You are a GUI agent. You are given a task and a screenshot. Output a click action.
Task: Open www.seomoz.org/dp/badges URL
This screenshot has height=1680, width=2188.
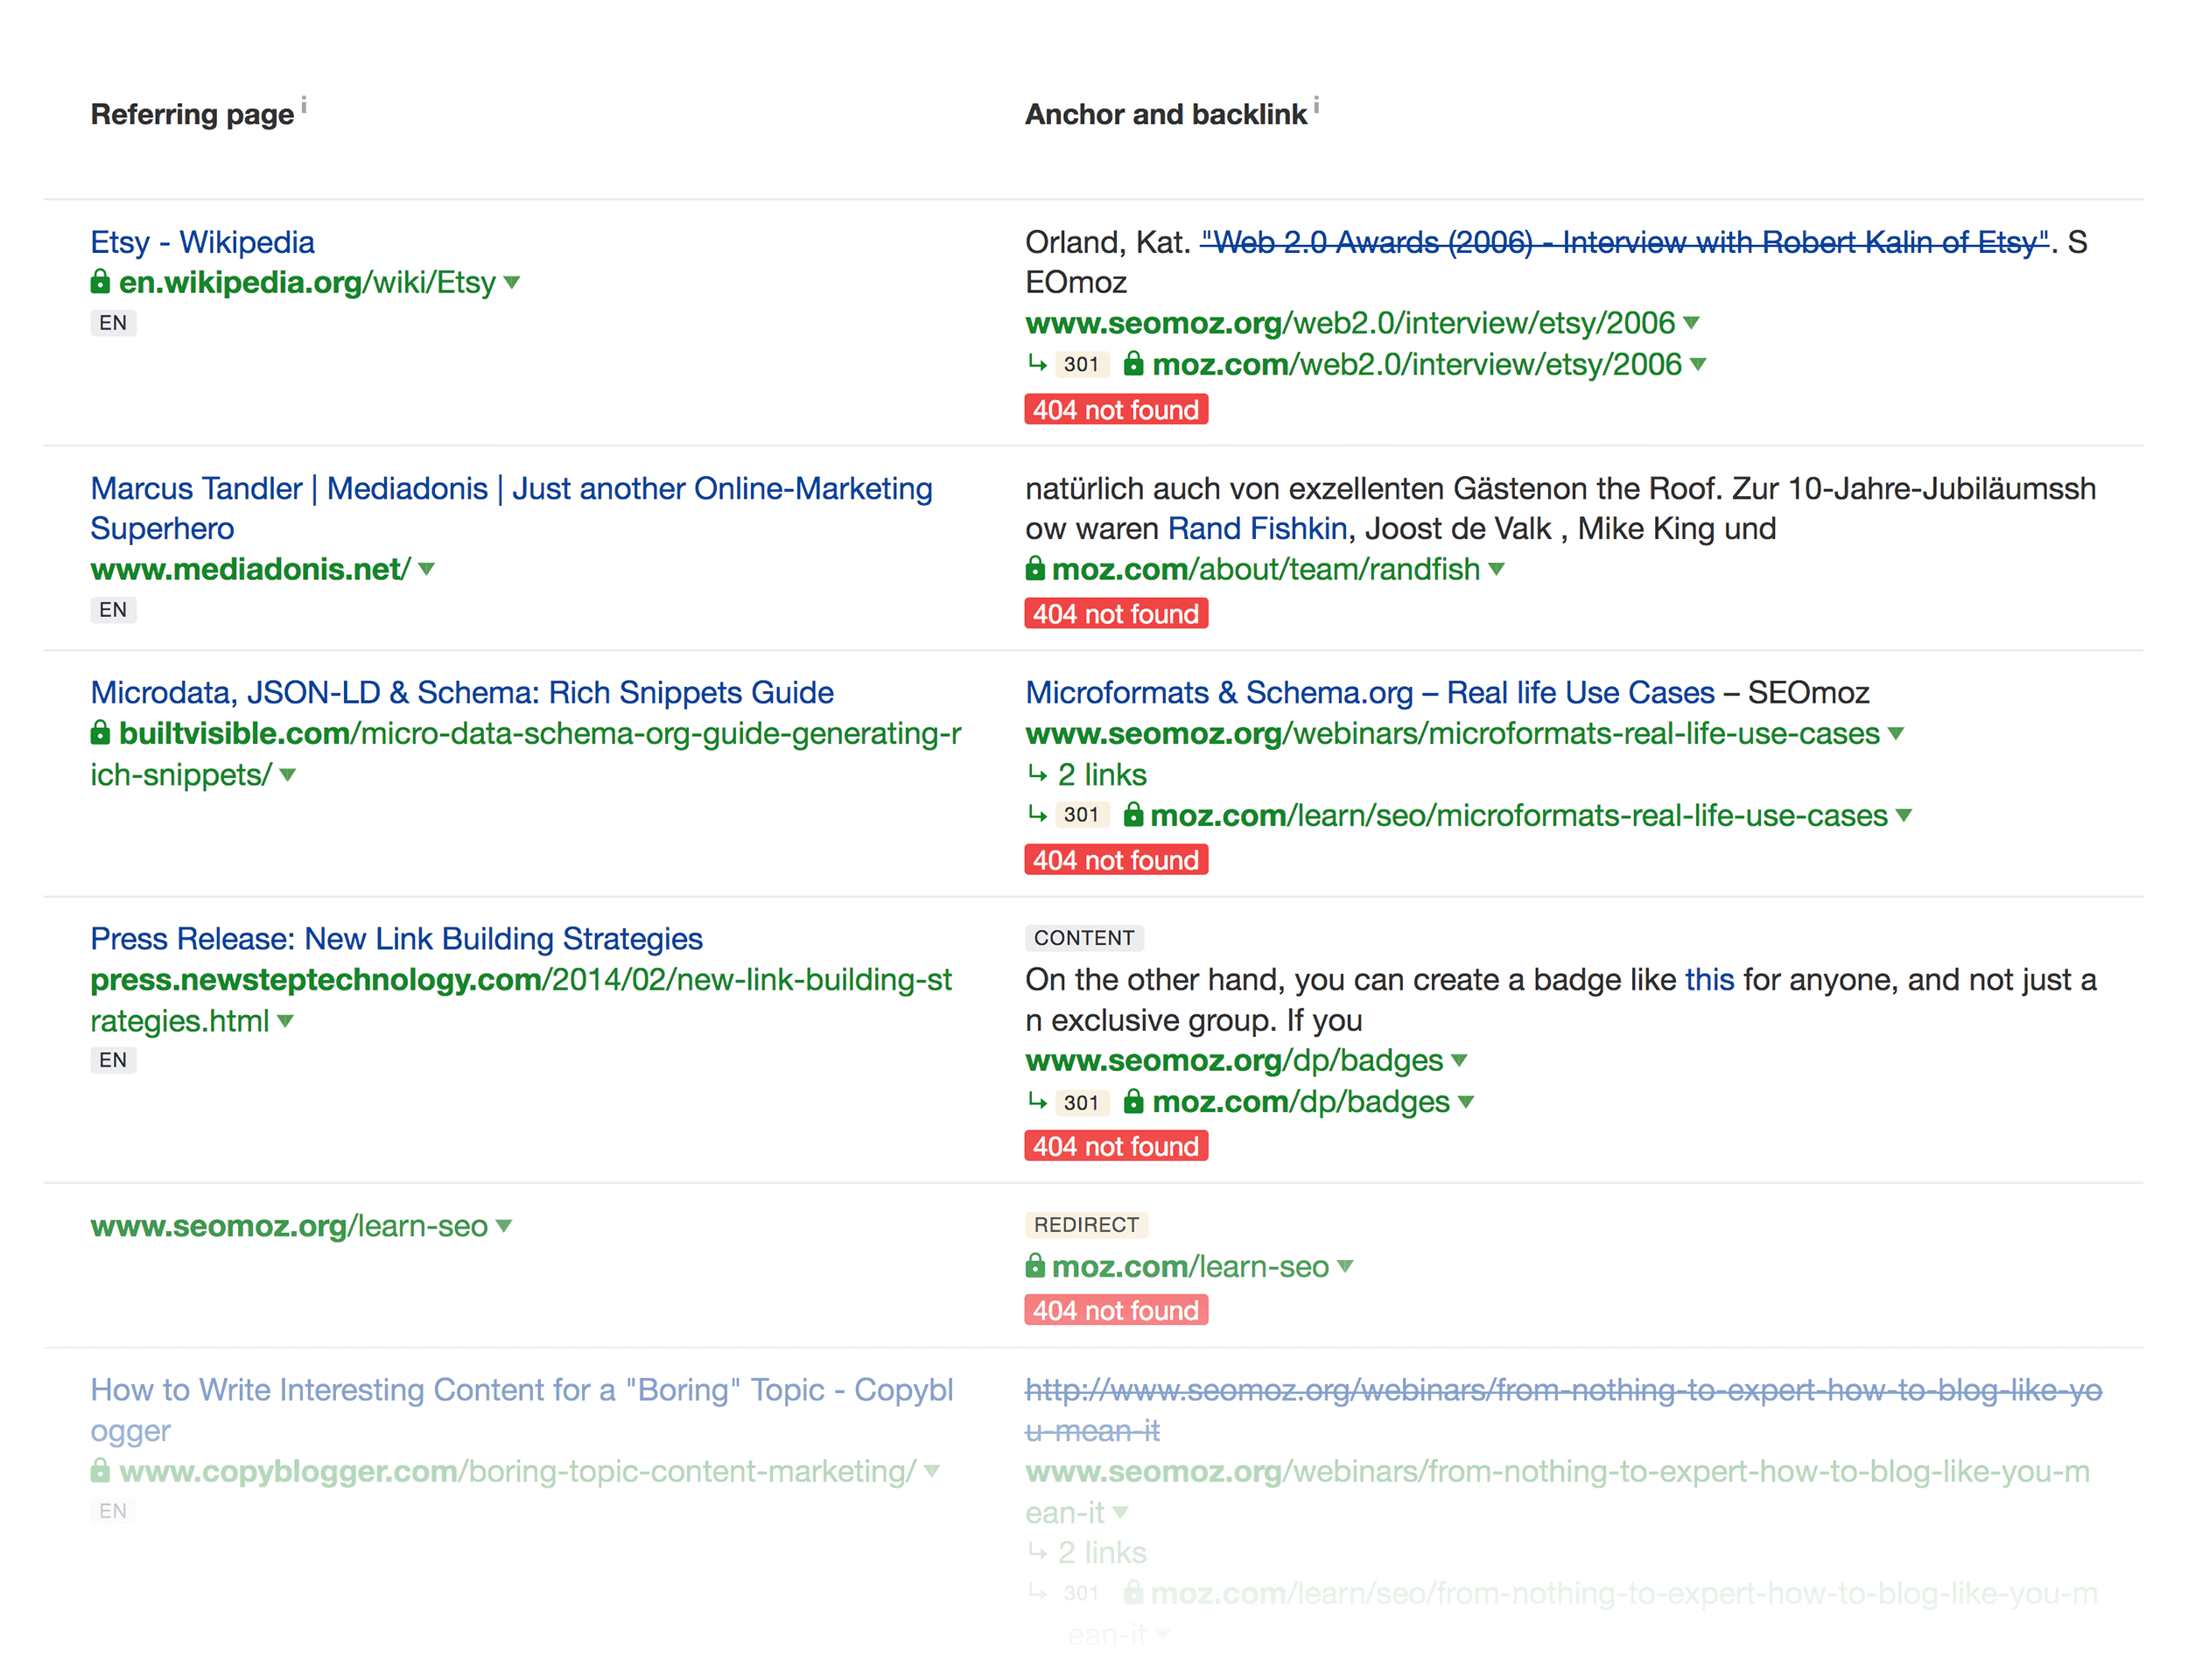pos(1234,1060)
